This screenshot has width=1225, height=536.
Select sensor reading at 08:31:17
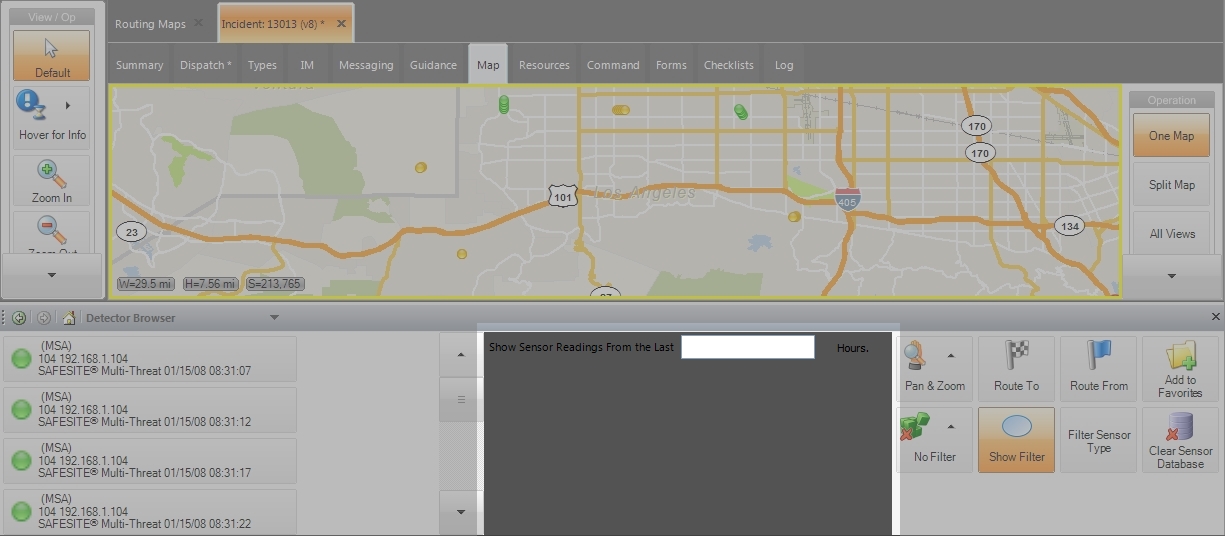(151, 461)
